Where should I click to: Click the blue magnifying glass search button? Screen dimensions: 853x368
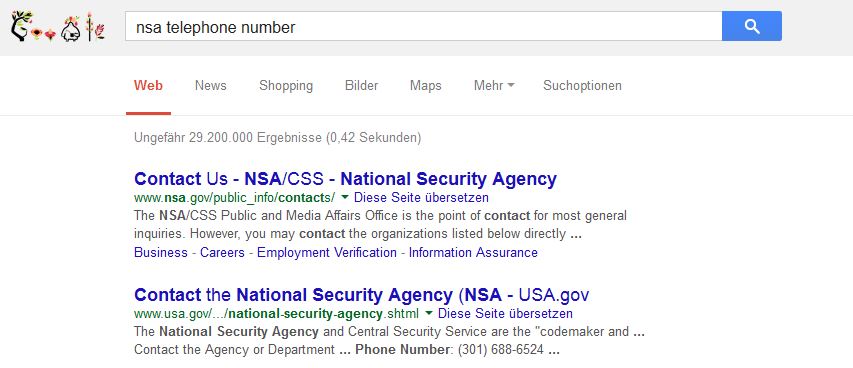(752, 26)
